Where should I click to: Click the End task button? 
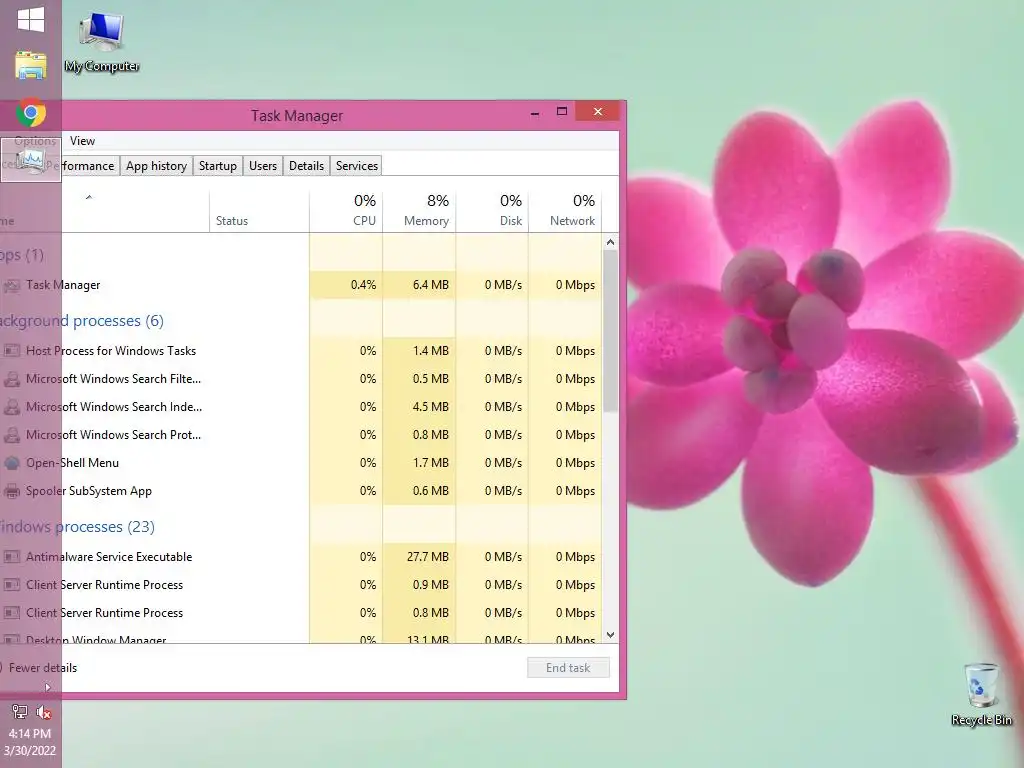pyautogui.click(x=568, y=667)
